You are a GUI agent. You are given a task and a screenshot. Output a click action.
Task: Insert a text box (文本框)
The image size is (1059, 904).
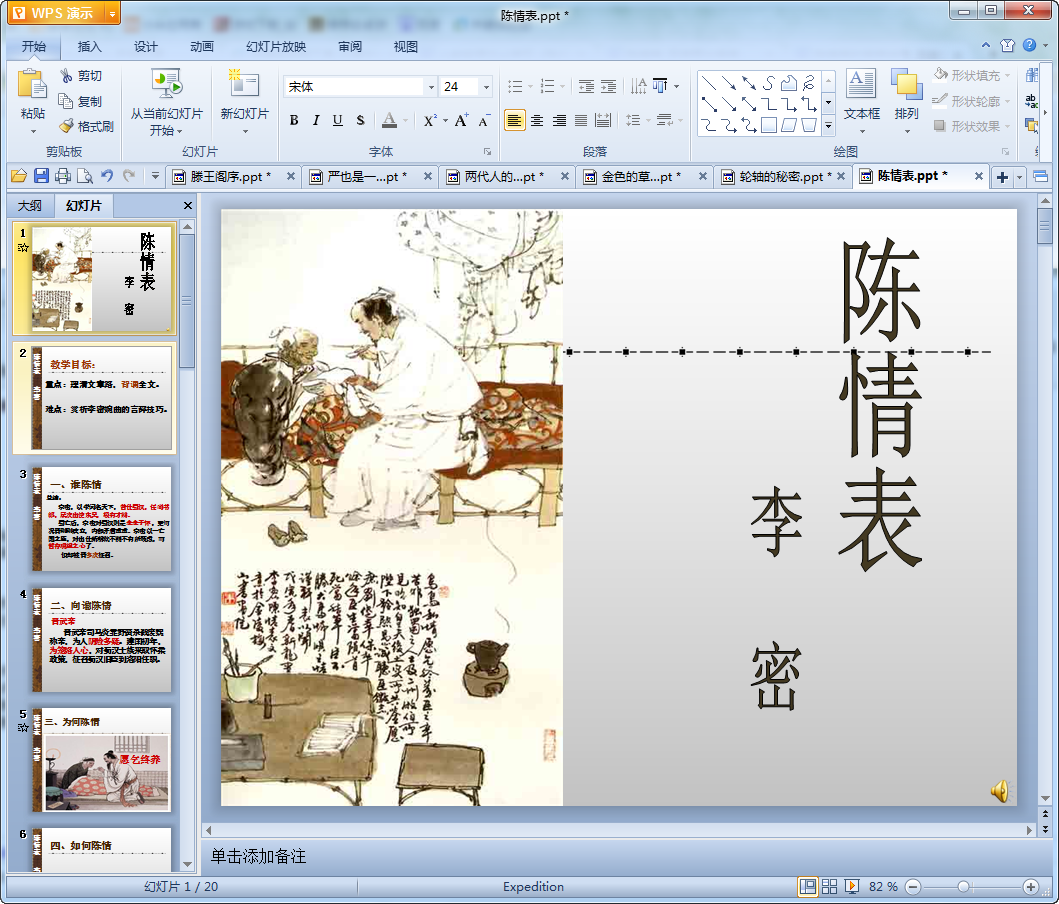861,96
